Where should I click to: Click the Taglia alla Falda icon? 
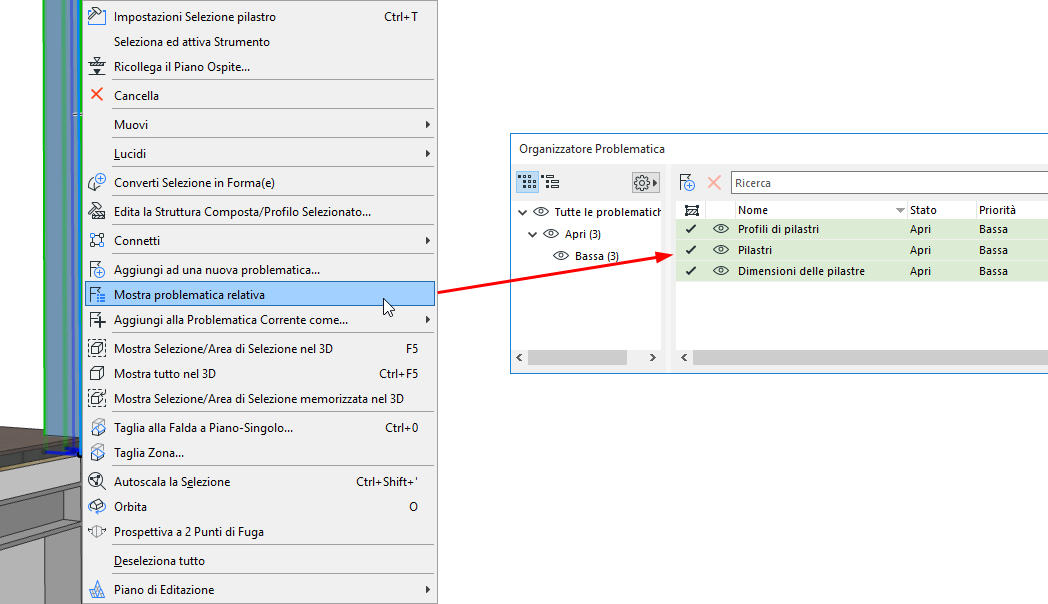tap(98, 427)
